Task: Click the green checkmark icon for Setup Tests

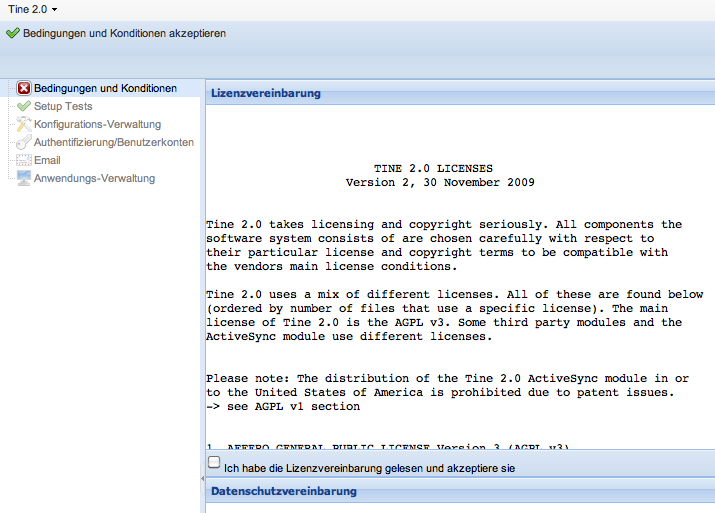Action: point(24,106)
